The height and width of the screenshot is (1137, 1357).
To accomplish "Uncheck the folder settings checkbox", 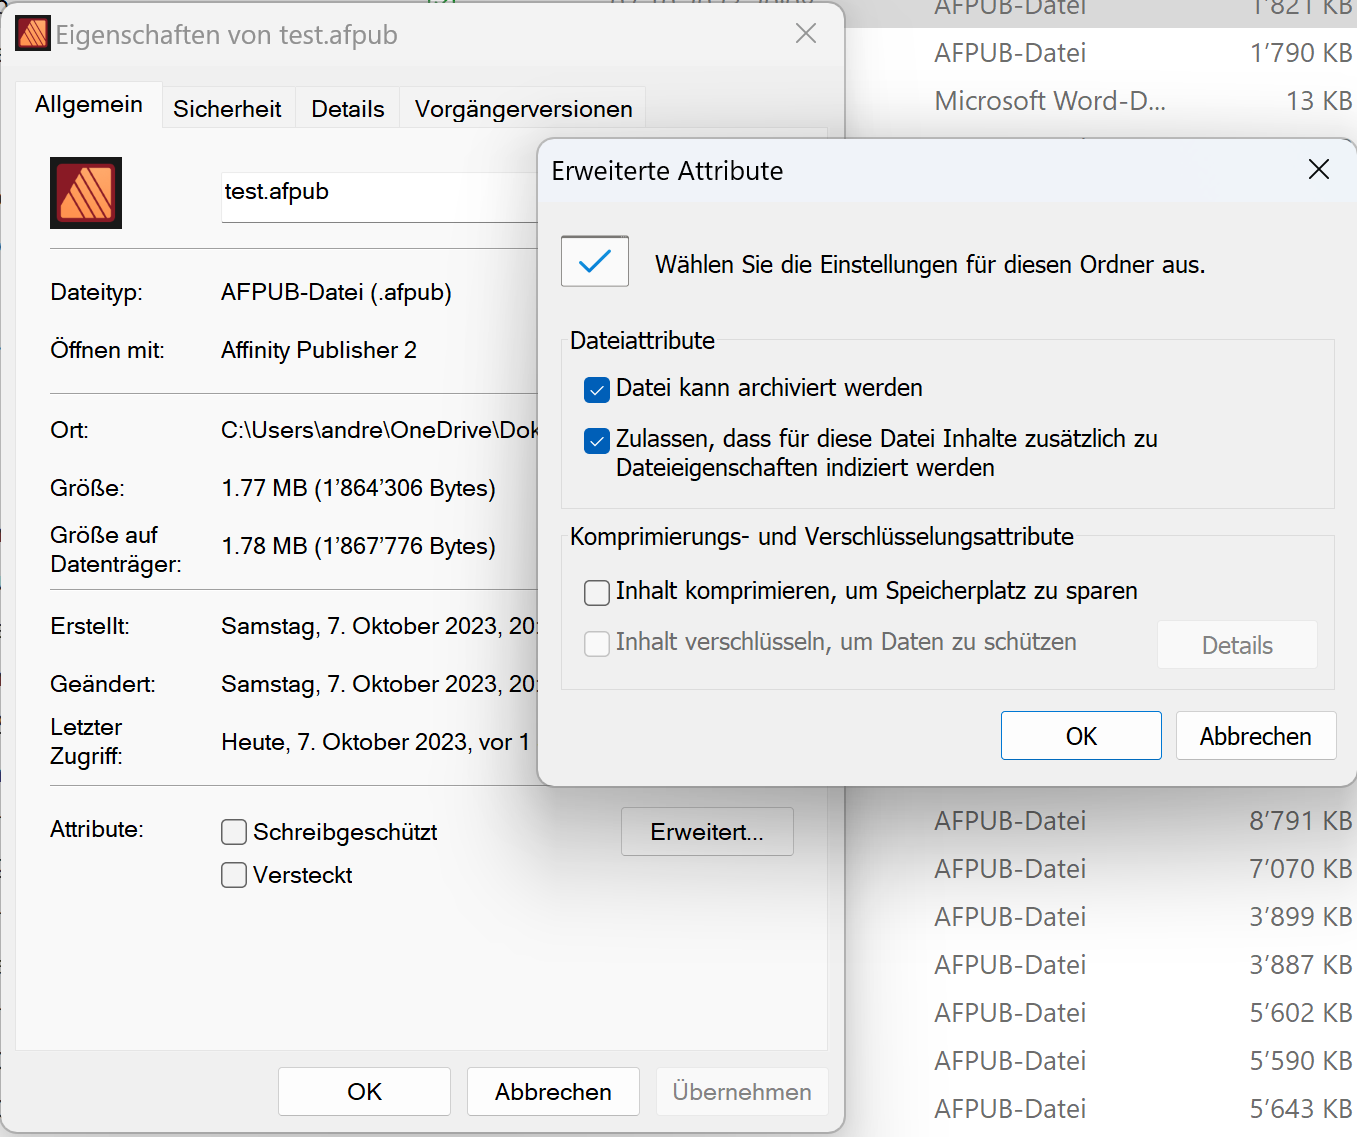I will 594,261.
